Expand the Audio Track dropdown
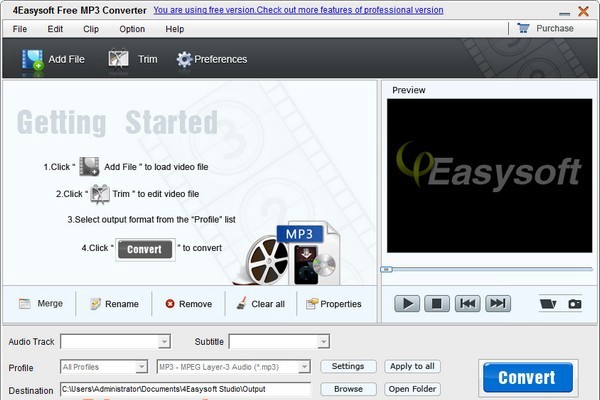Viewport: 600px width, 400px height. click(165, 341)
